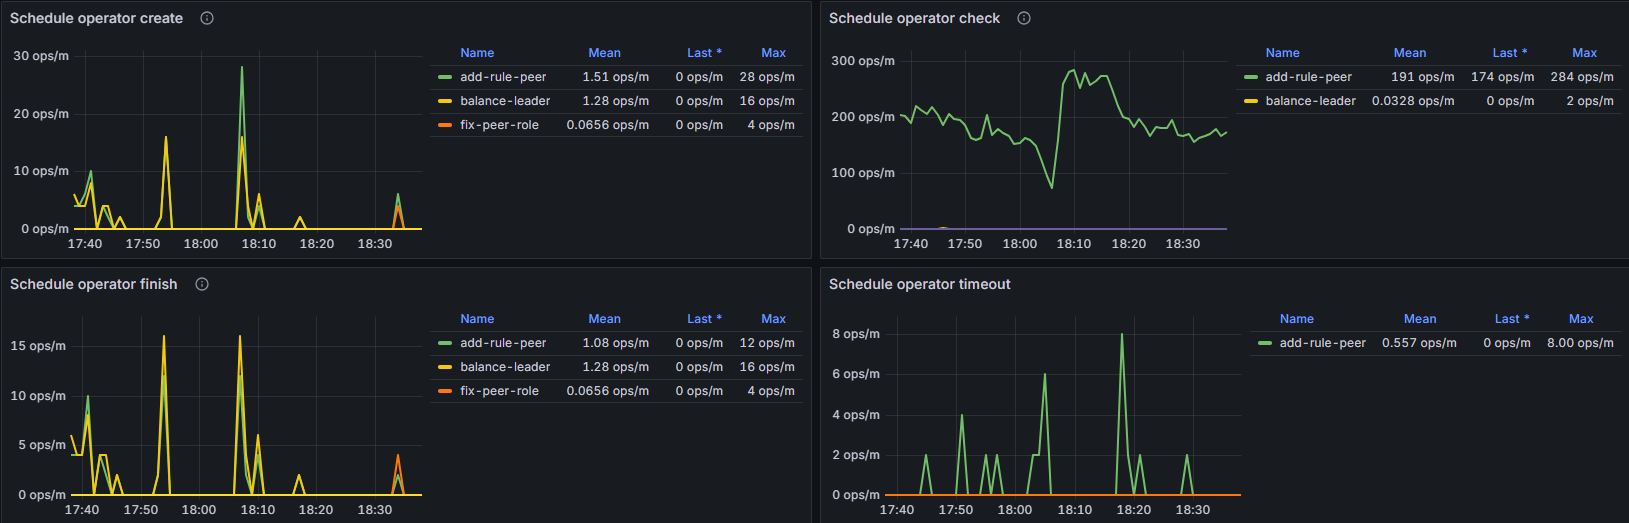Image resolution: width=1629 pixels, height=523 pixels.
Task: Toggle balance-leader series in finish panel legend
Action: pyautogui.click(x=504, y=367)
